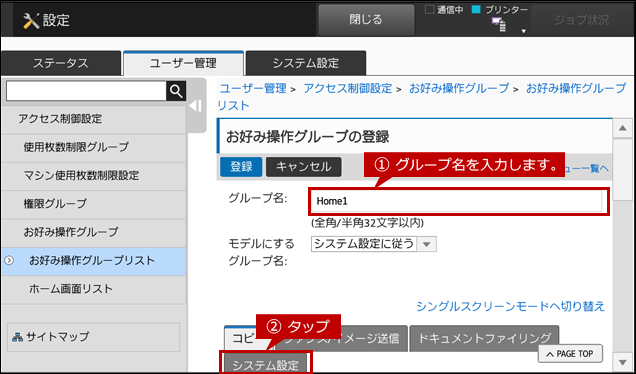Switch to the ステータス tab
This screenshot has height=374, width=636.
point(61,63)
